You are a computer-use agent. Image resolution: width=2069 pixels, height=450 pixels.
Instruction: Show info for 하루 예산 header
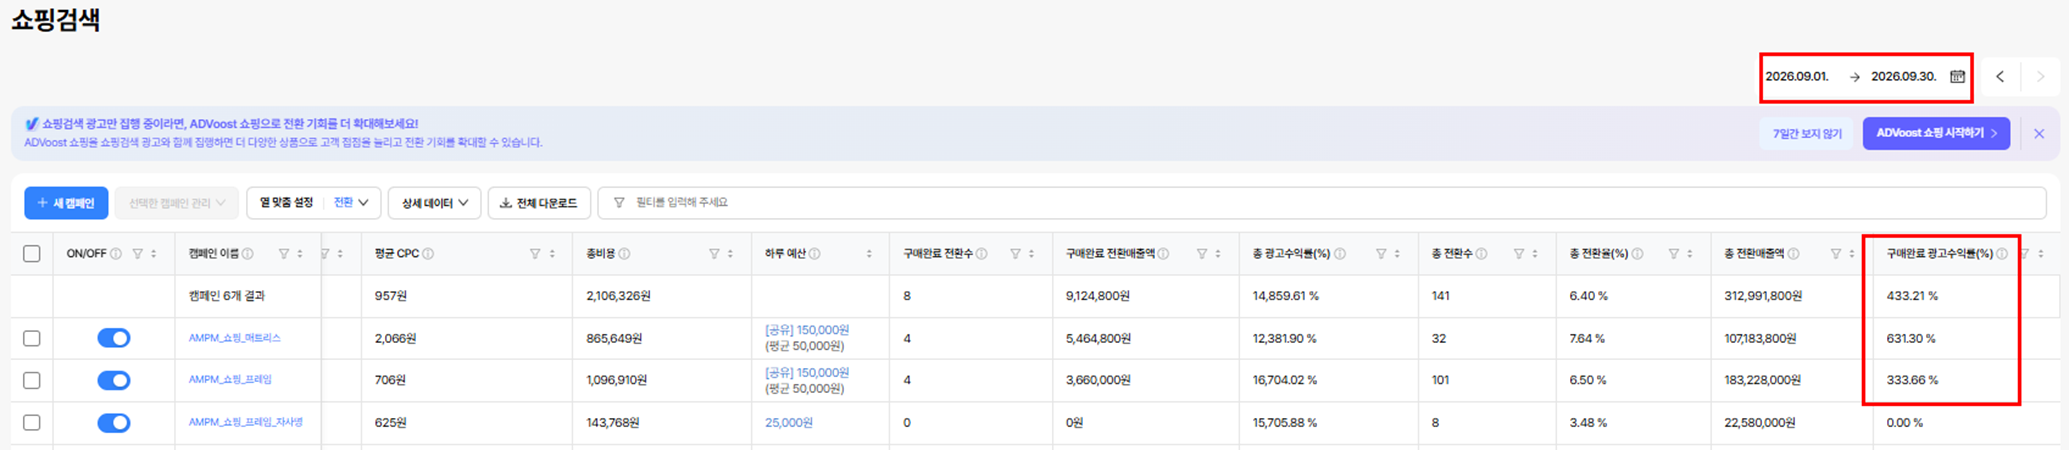[x=815, y=254]
